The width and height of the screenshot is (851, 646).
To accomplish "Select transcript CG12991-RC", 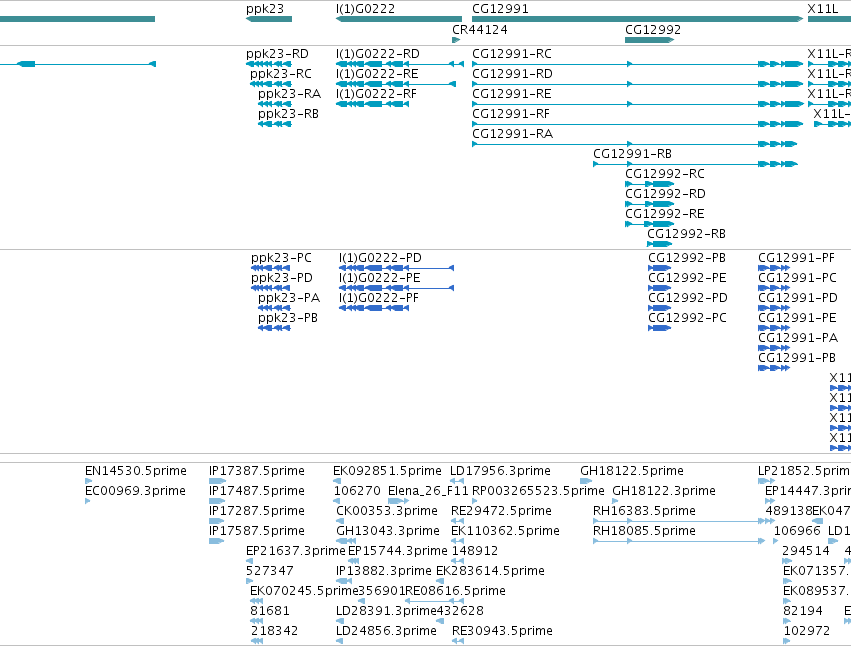I will [x=638, y=64].
